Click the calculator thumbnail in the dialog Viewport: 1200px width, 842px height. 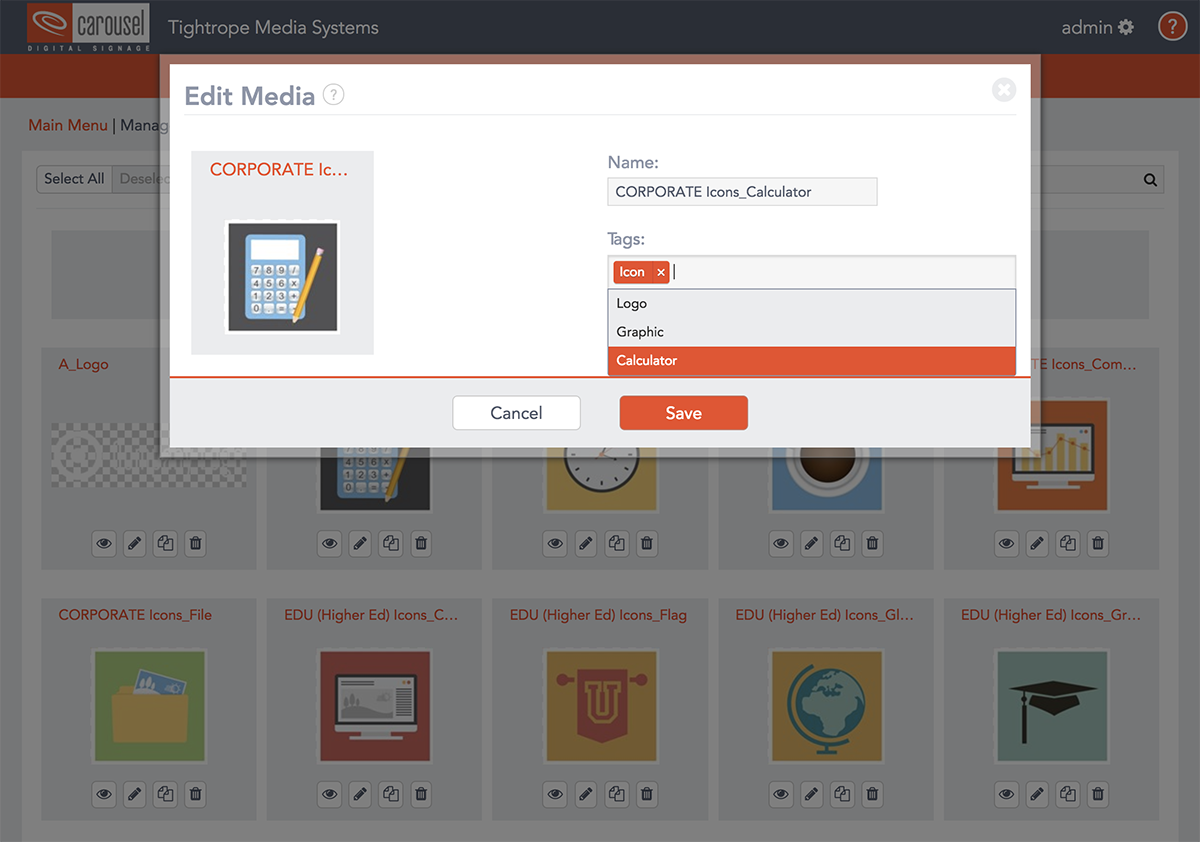click(x=282, y=276)
